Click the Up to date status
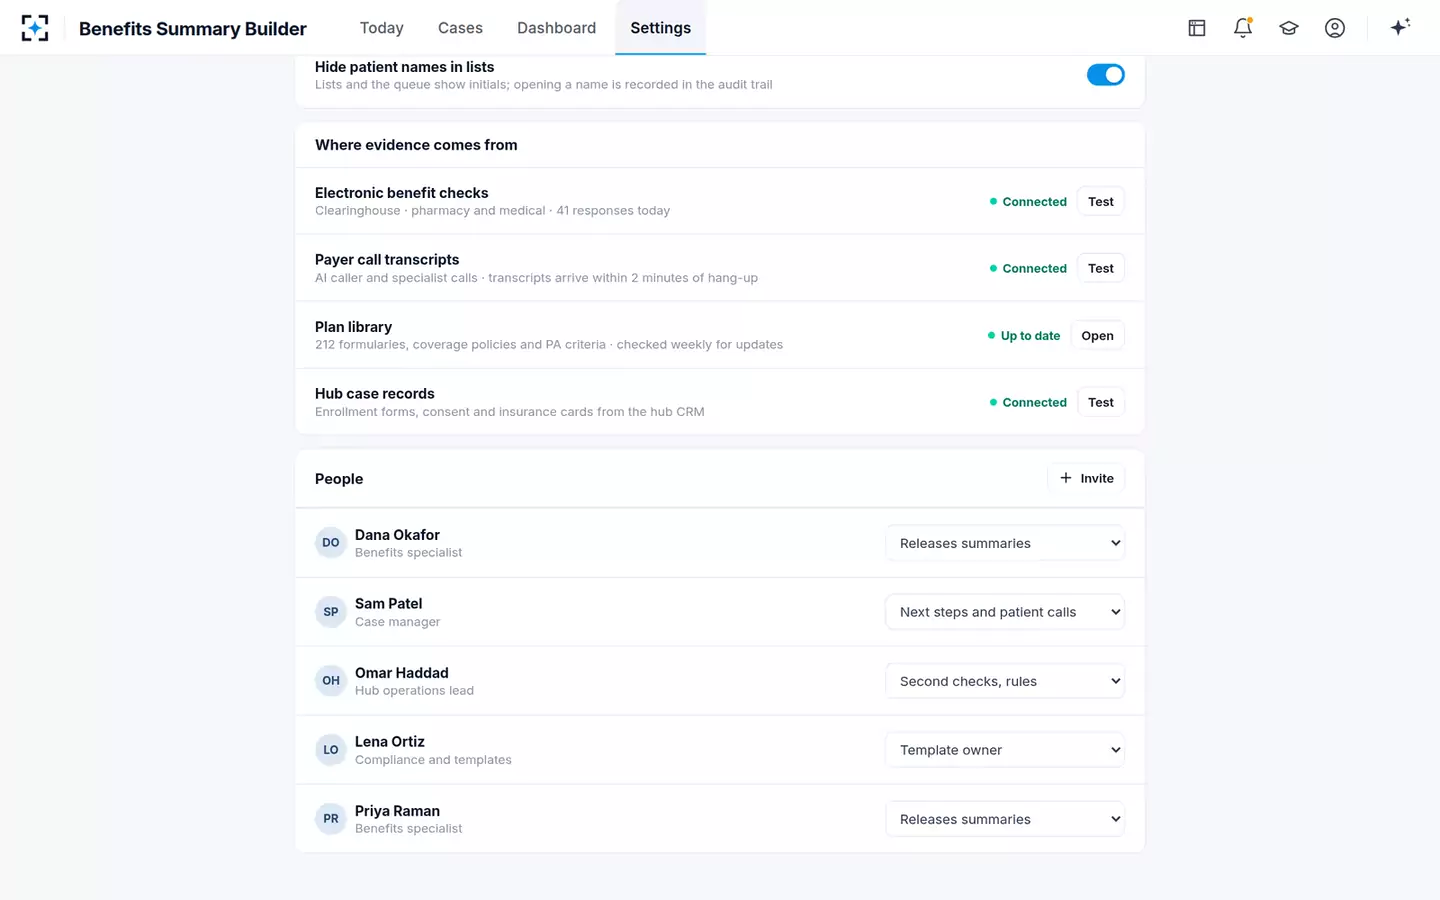Screen dimensions: 1440x900 click(x=1024, y=336)
